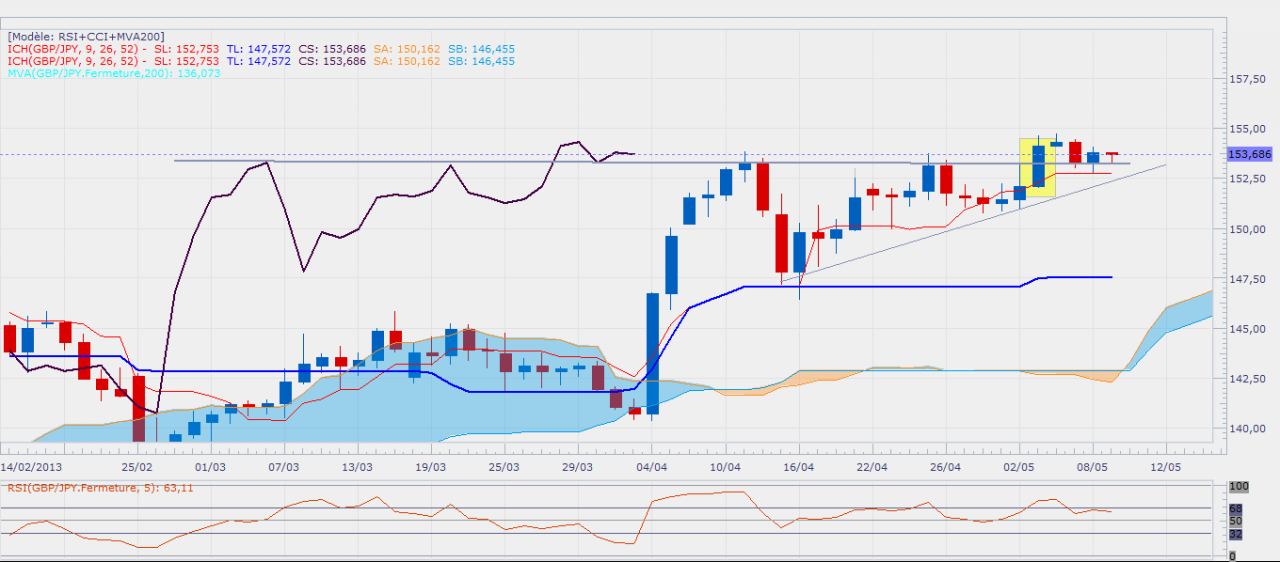Click the RSI scale value 100
This screenshot has width=1280, height=562.
pos(1239,486)
